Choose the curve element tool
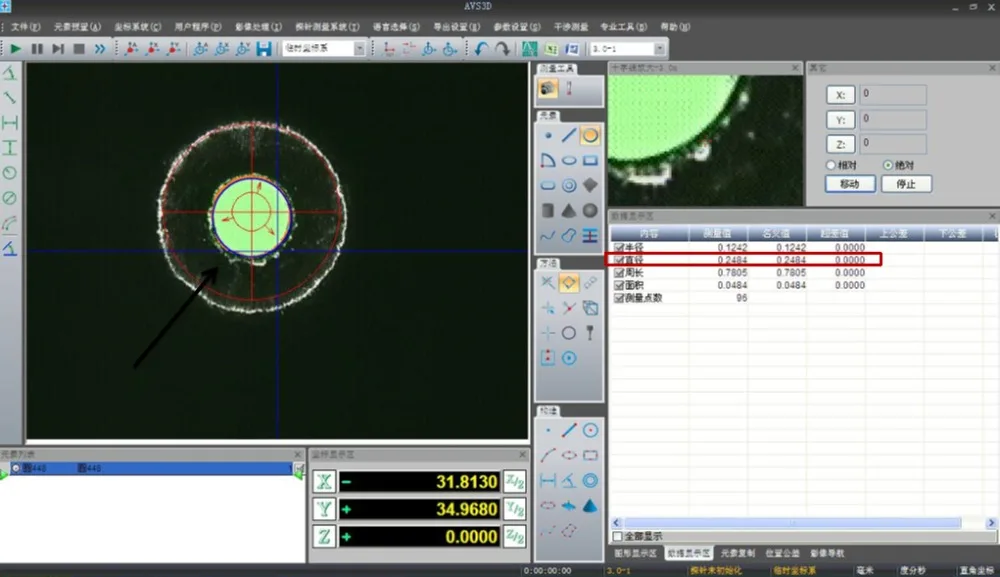This screenshot has height=577, width=1000. click(548, 236)
